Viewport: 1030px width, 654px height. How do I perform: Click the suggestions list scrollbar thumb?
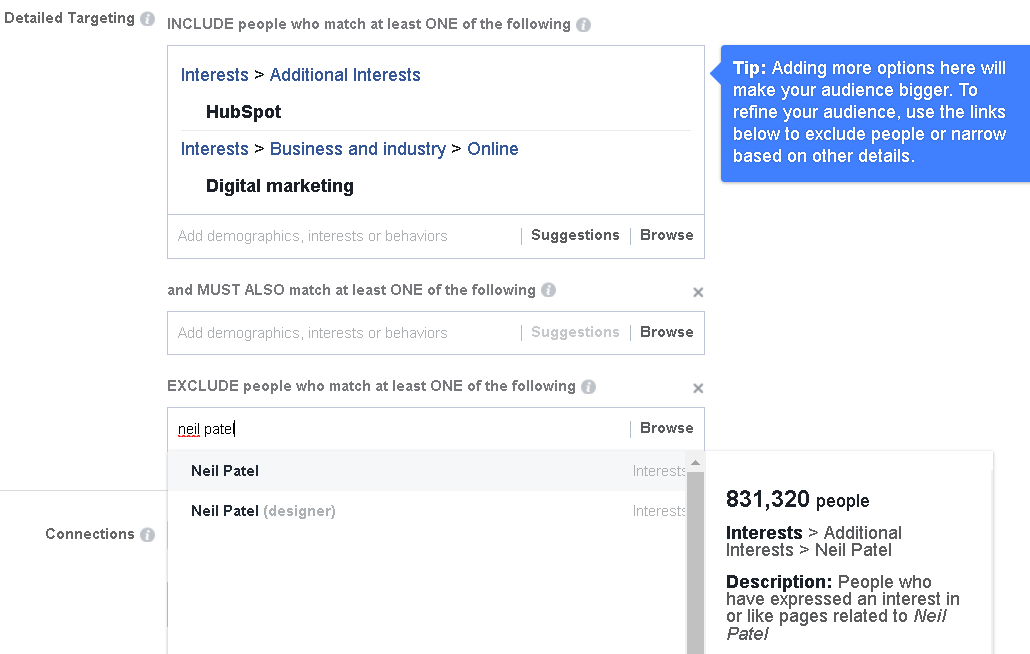[696, 563]
